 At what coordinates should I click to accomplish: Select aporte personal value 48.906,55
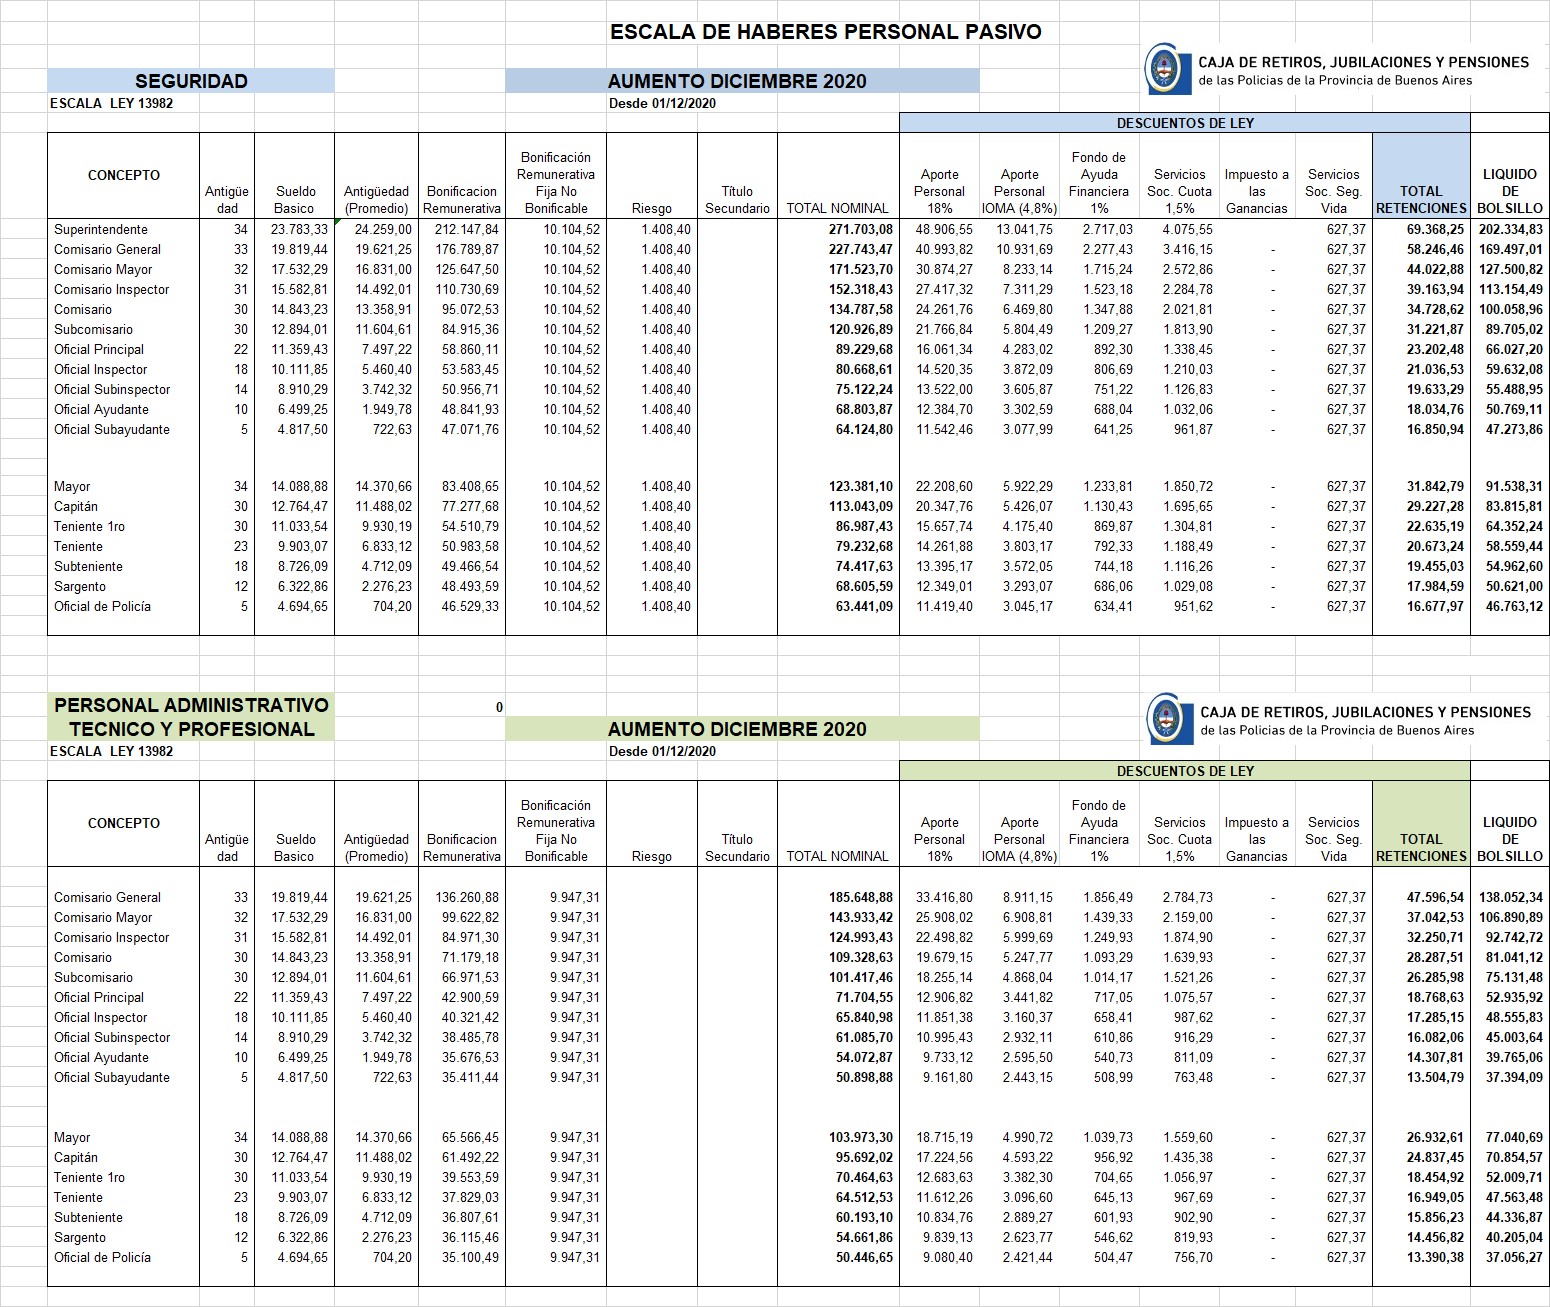coord(944,230)
